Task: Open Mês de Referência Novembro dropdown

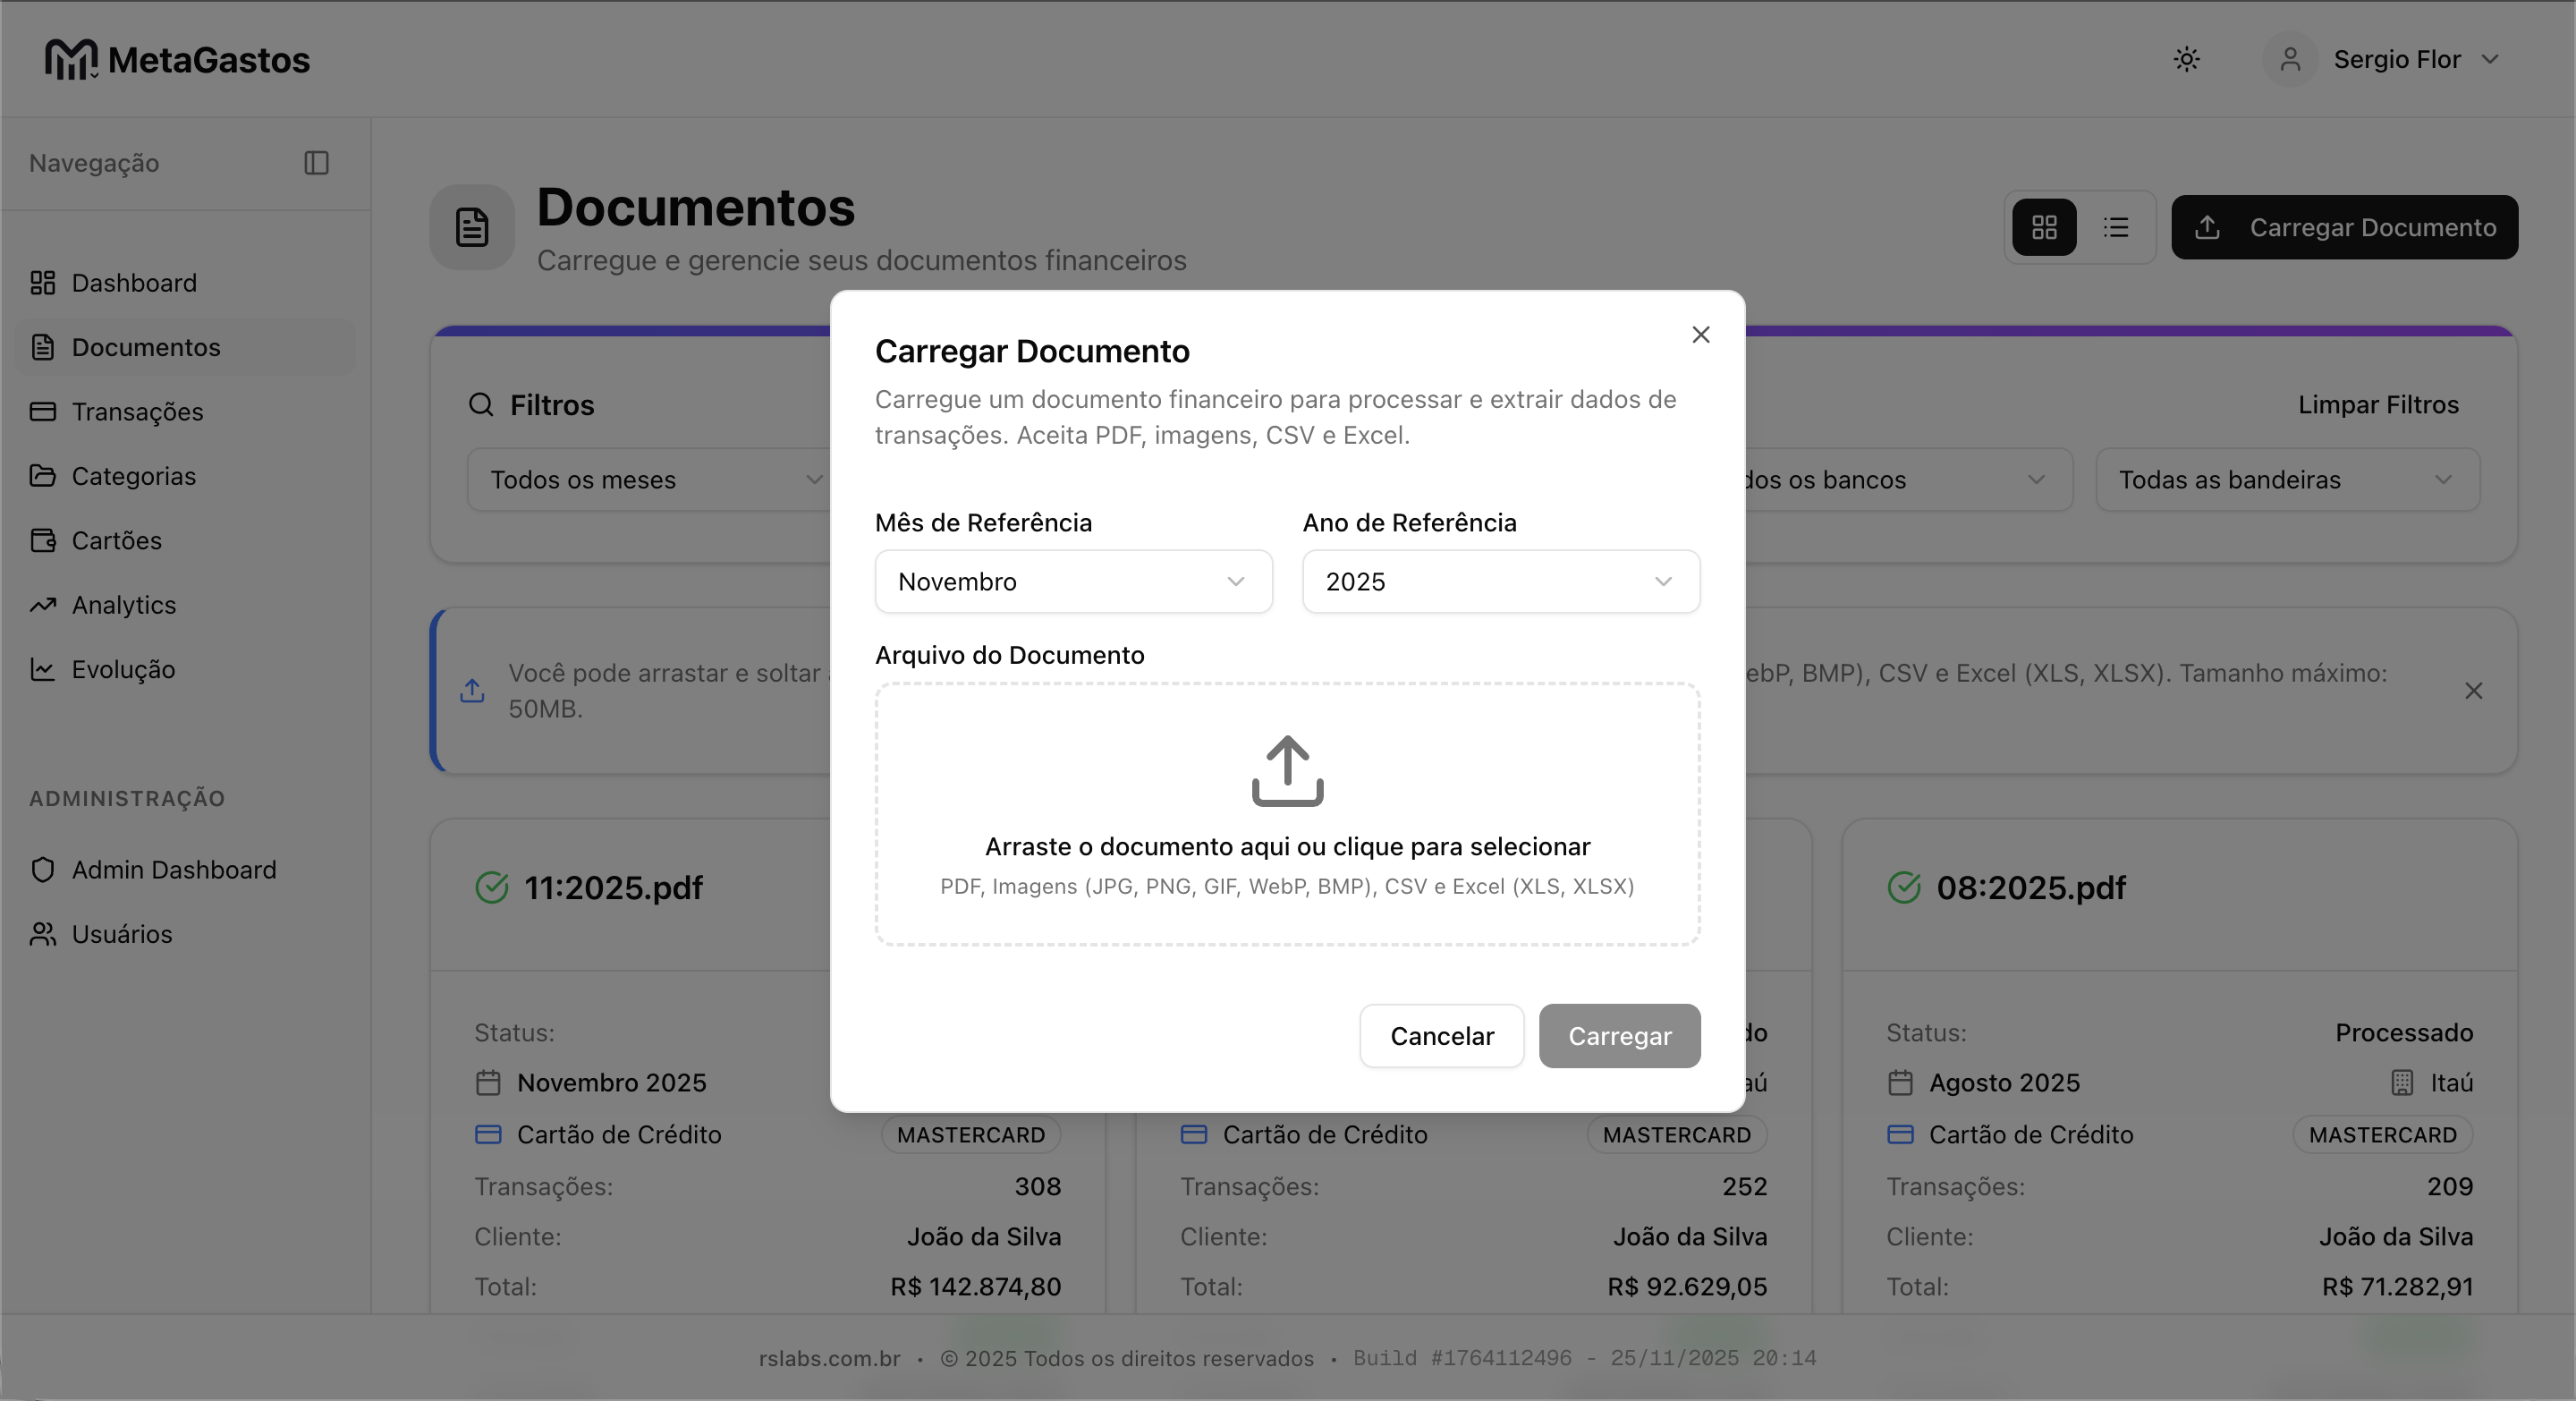Action: pos(1073,582)
